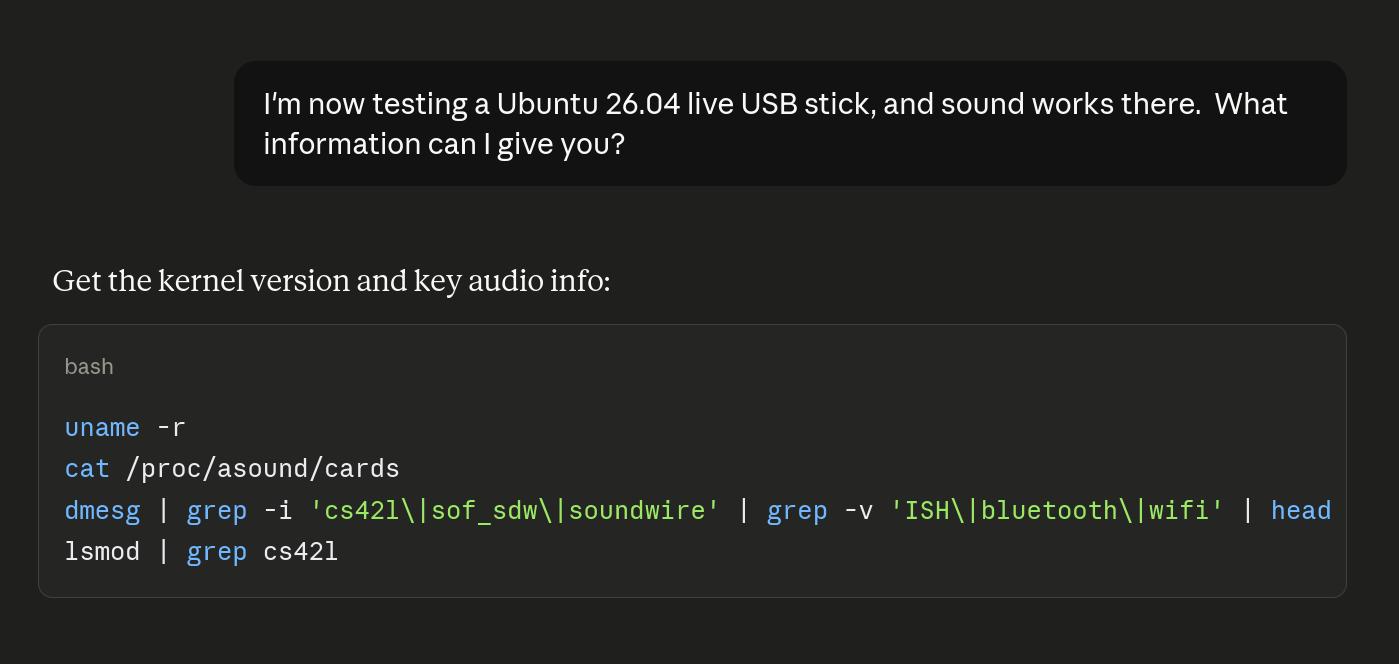1399x664 pixels.
Task: Click the 'grep' on the lsmod line
Action: [217, 552]
